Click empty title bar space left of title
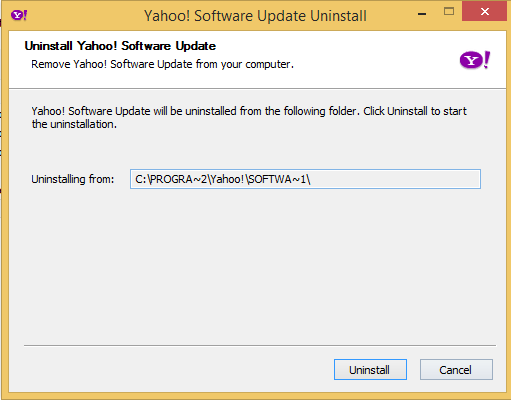The image size is (511, 400). tap(83, 15)
